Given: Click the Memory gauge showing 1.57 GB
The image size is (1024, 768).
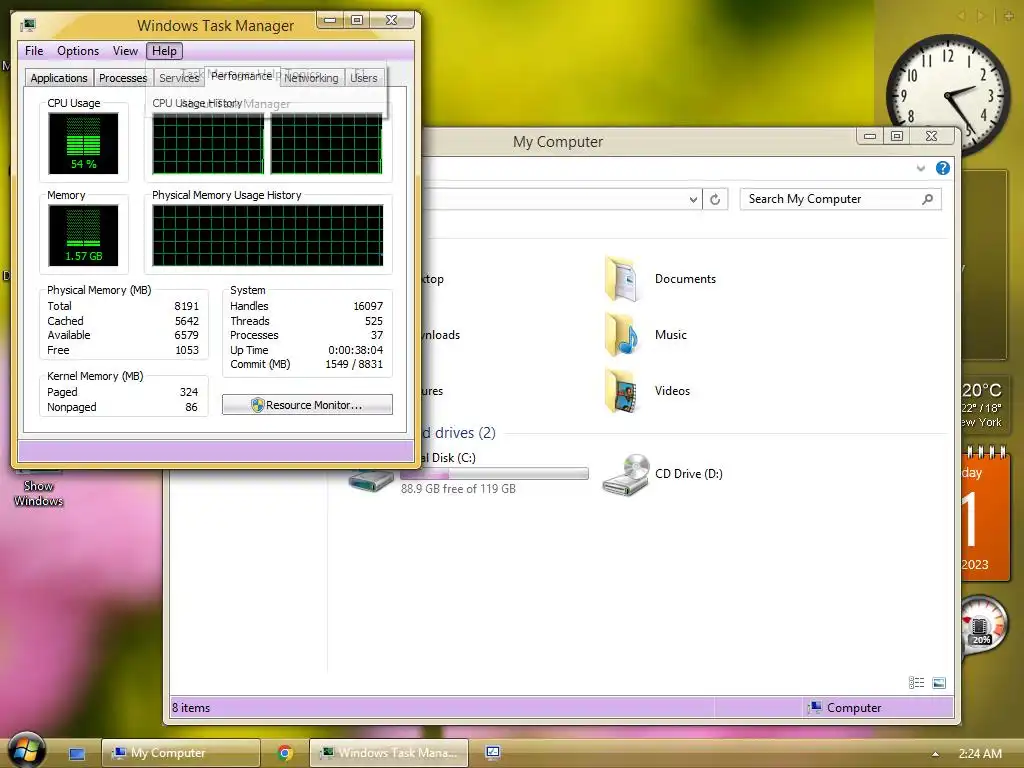Looking at the screenshot, I should (83, 235).
